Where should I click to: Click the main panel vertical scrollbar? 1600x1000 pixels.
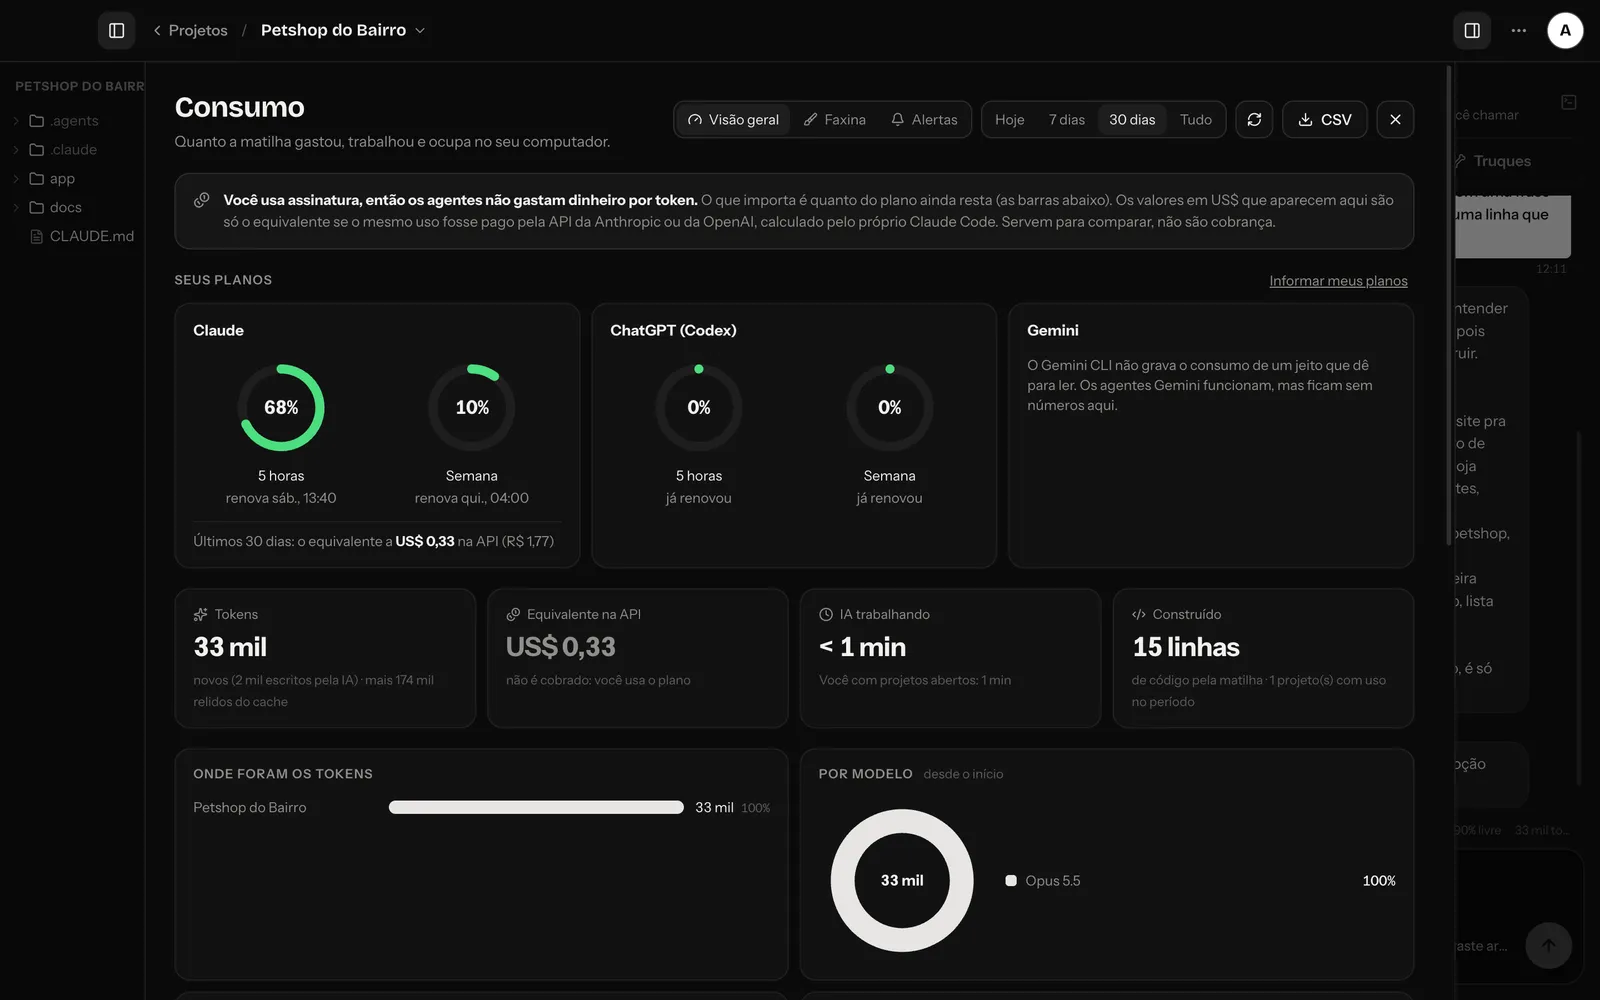pos(1449,305)
